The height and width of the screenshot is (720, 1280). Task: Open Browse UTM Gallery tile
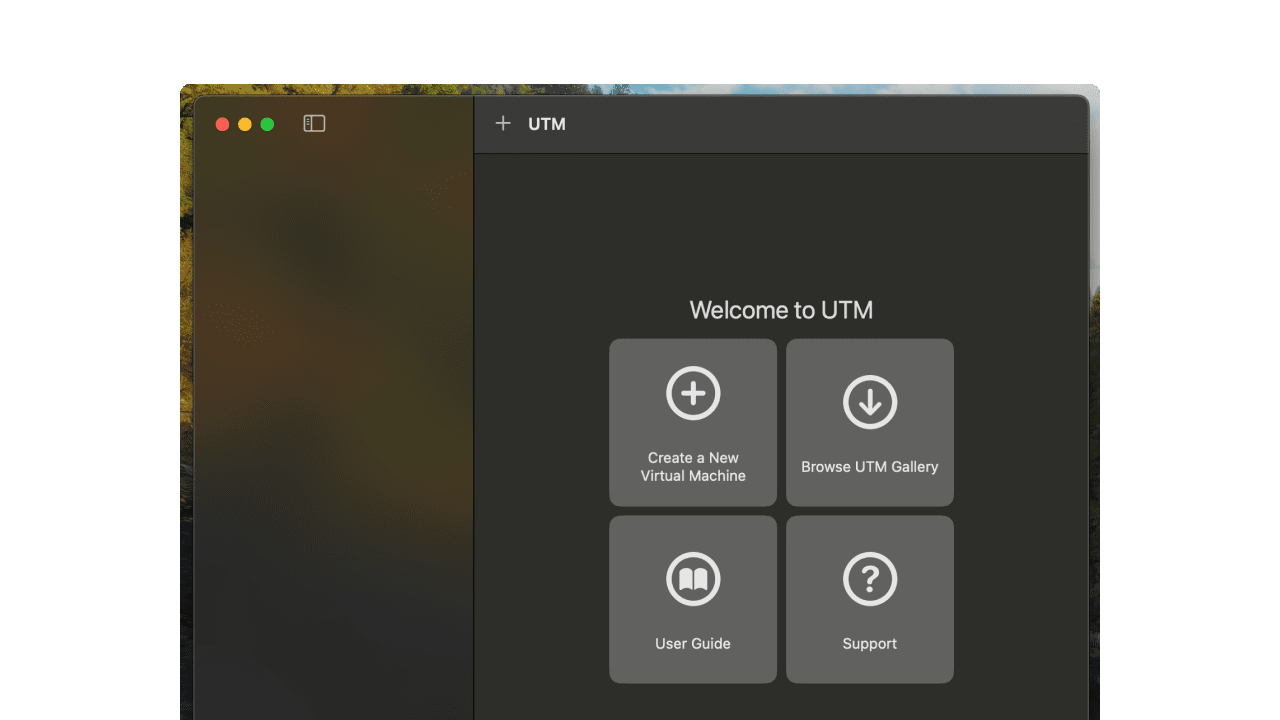(x=870, y=422)
